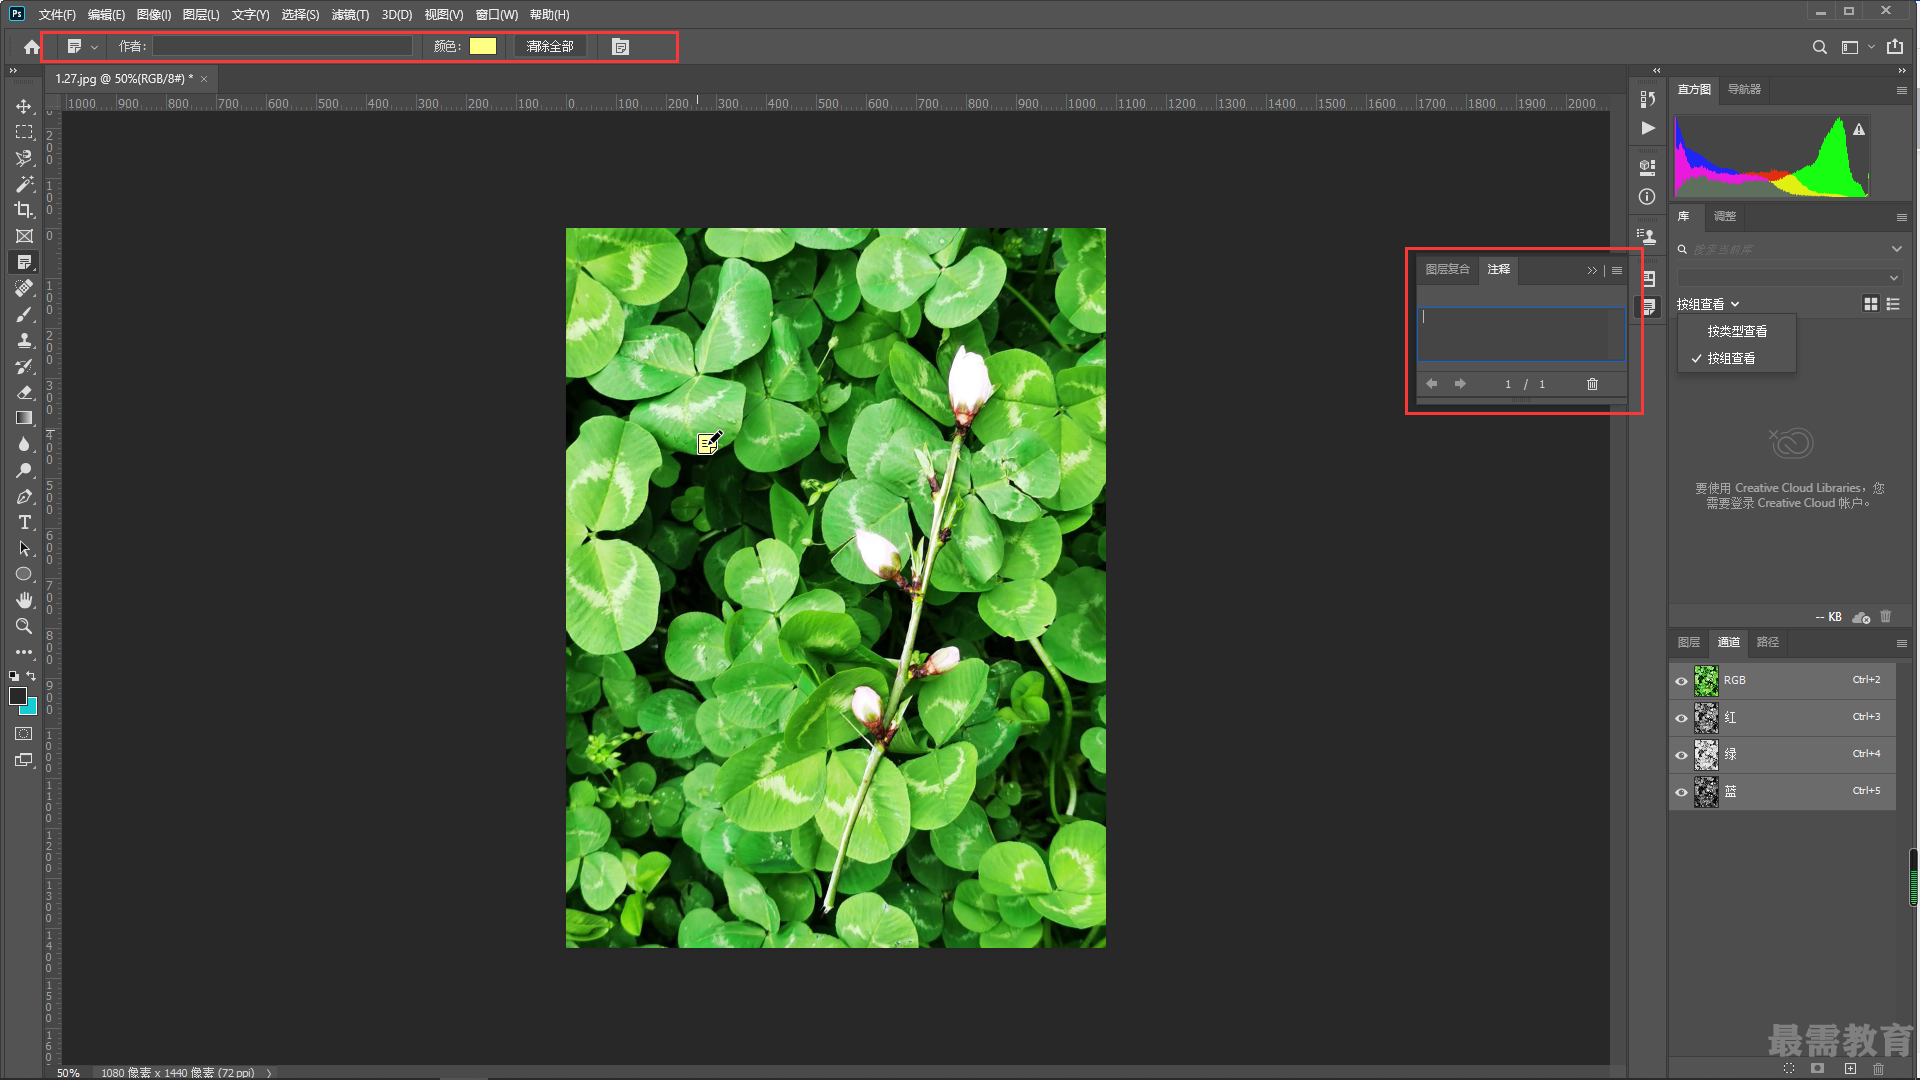The width and height of the screenshot is (1920, 1080).
Task: Expand the library selection combo box
Action: pyautogui.click(x=1789, y=277)
